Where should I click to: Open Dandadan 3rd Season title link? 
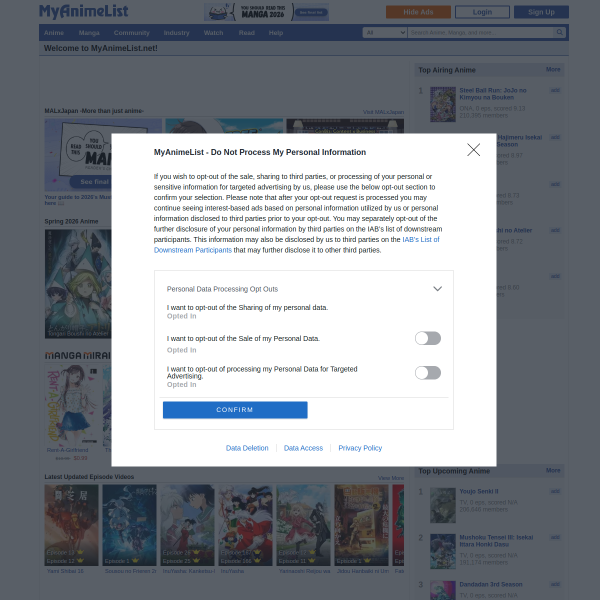click(491, 584)
